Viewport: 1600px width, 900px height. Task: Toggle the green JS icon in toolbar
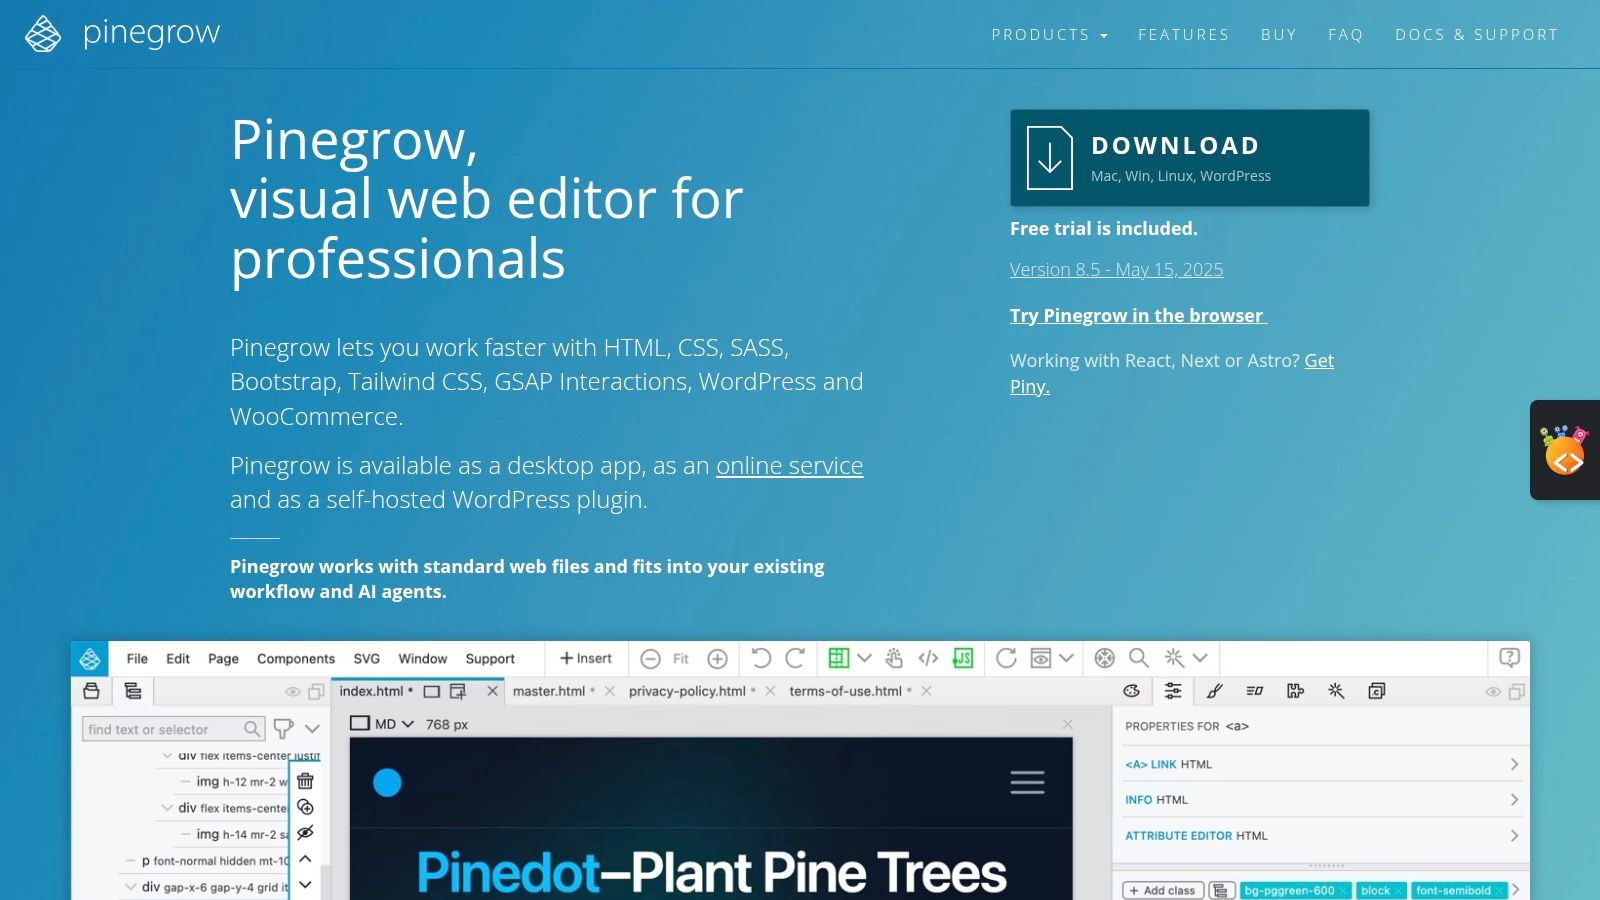(x=962, y=658)
